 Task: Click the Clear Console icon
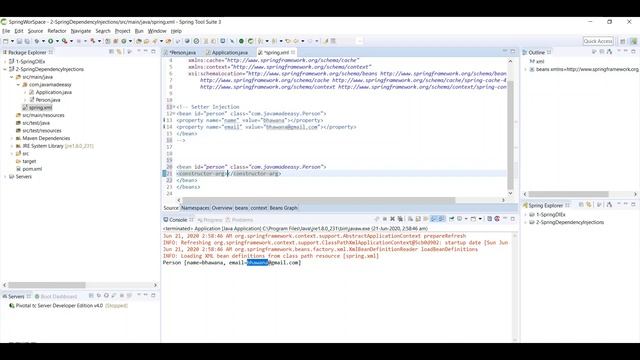point(411,220)
